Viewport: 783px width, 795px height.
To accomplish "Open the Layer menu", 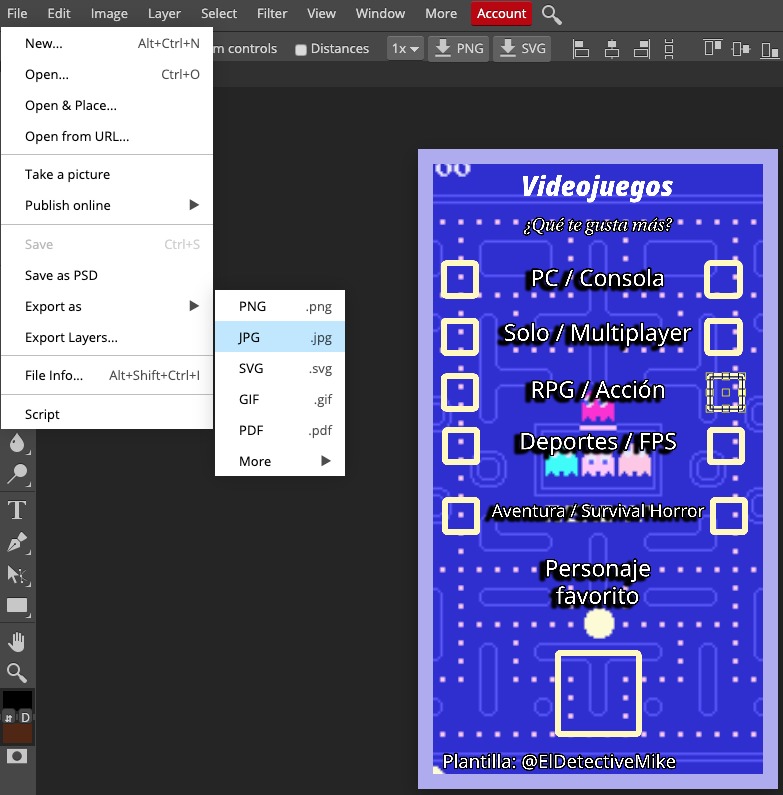I will (x=164, y=14).
